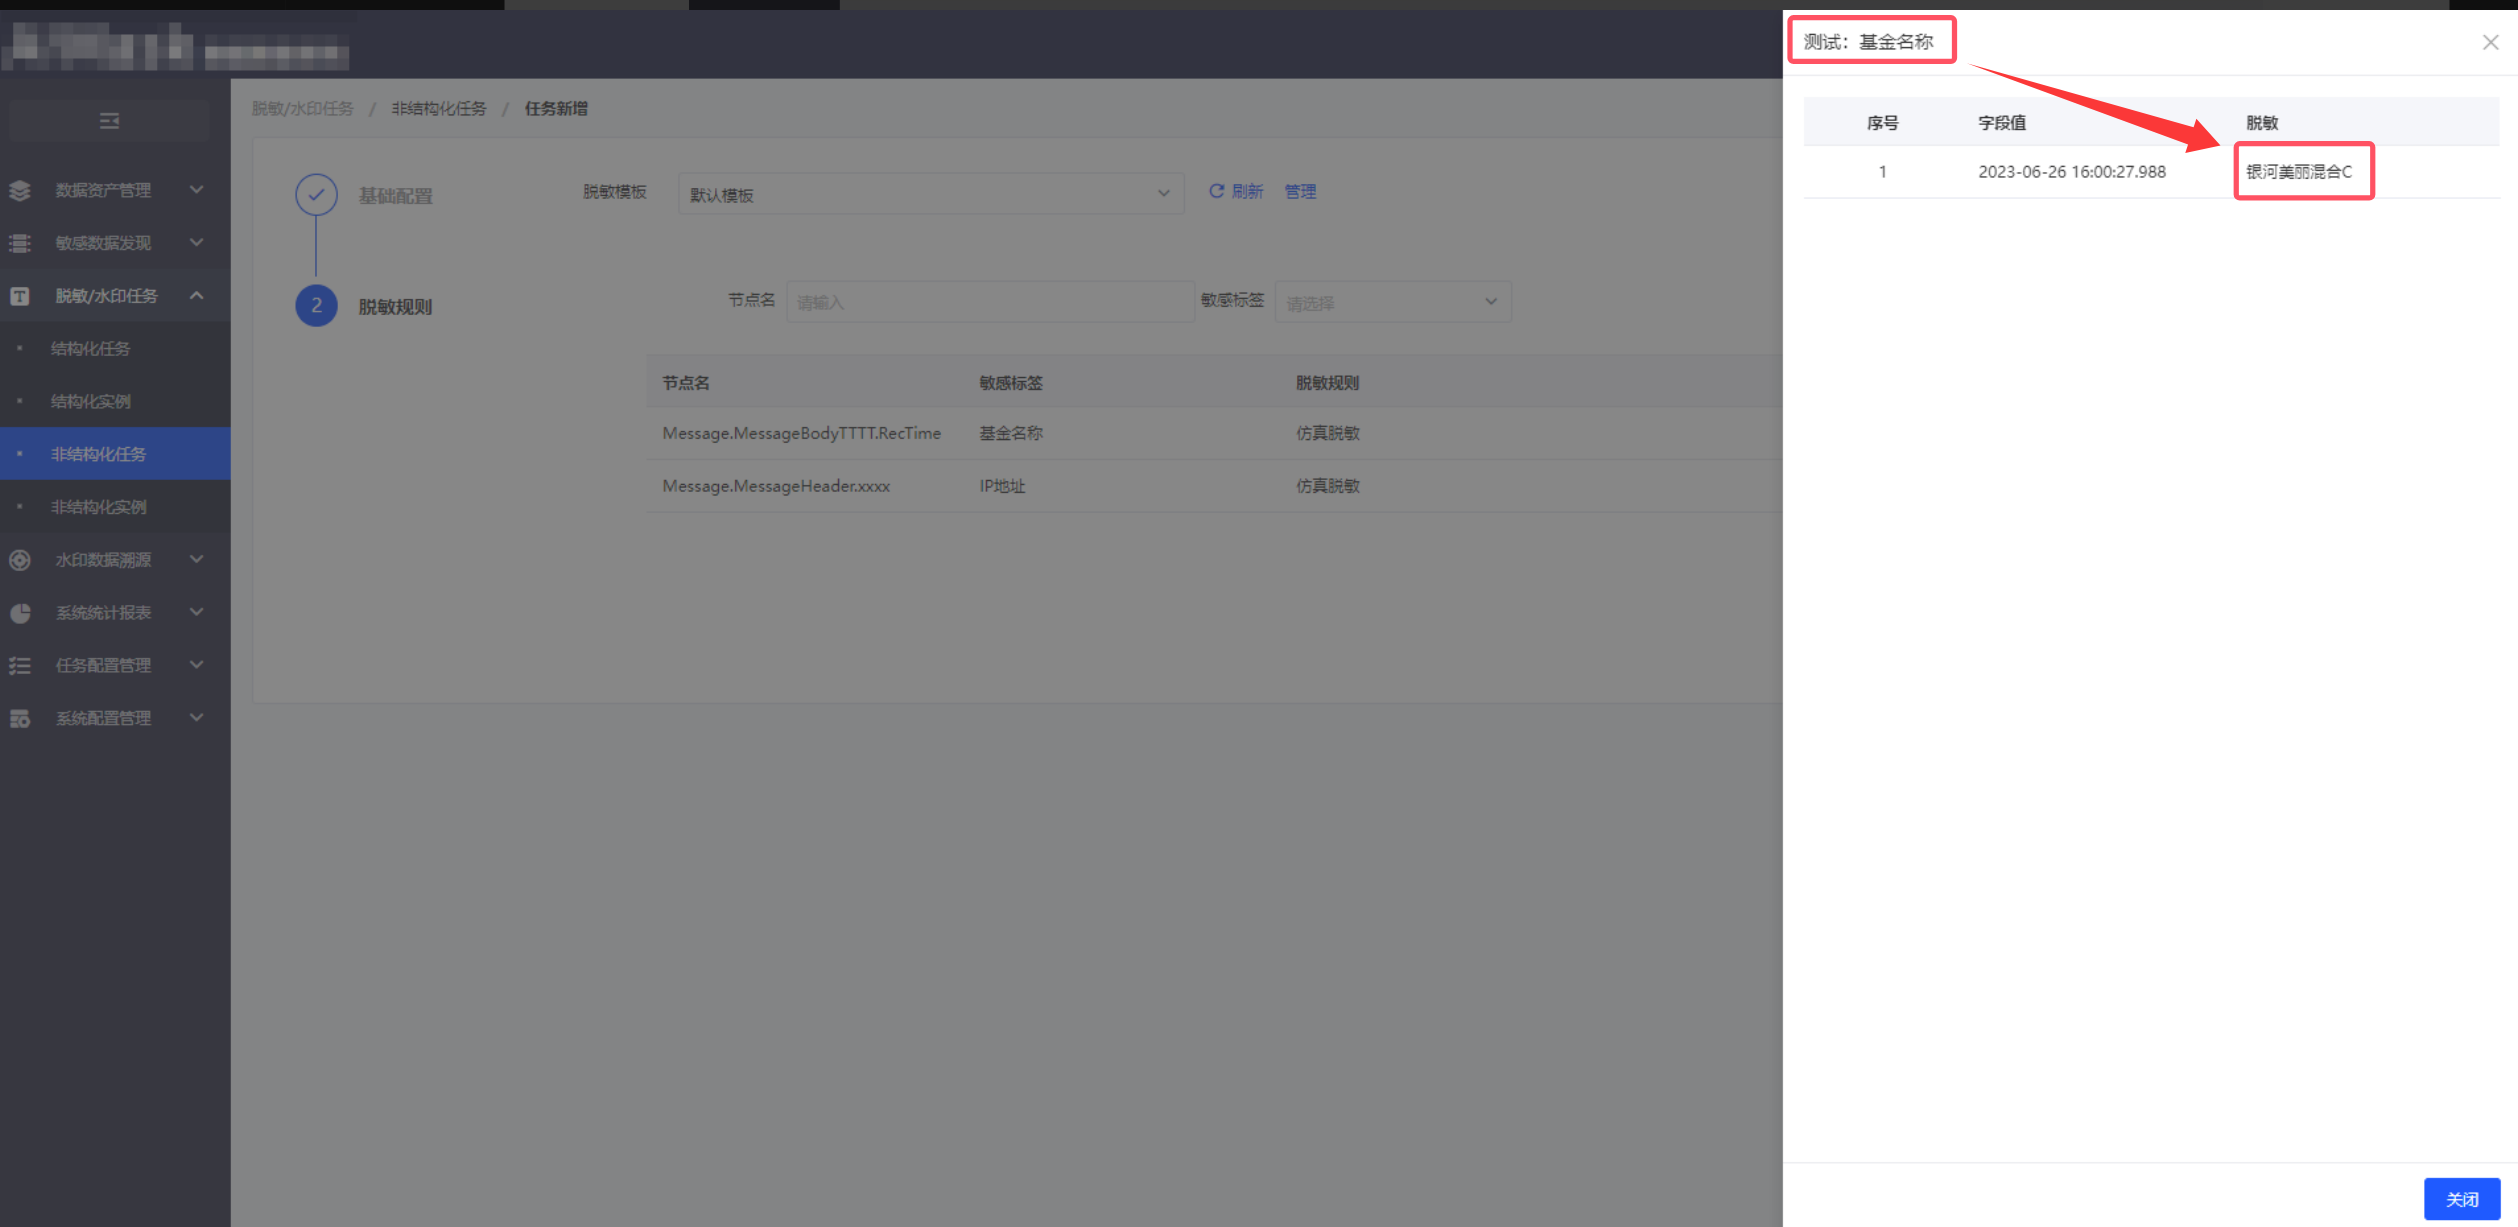Click the 基础配置 step label
This screenshot has width=2518, height=1227.
(x=396, y=196)
